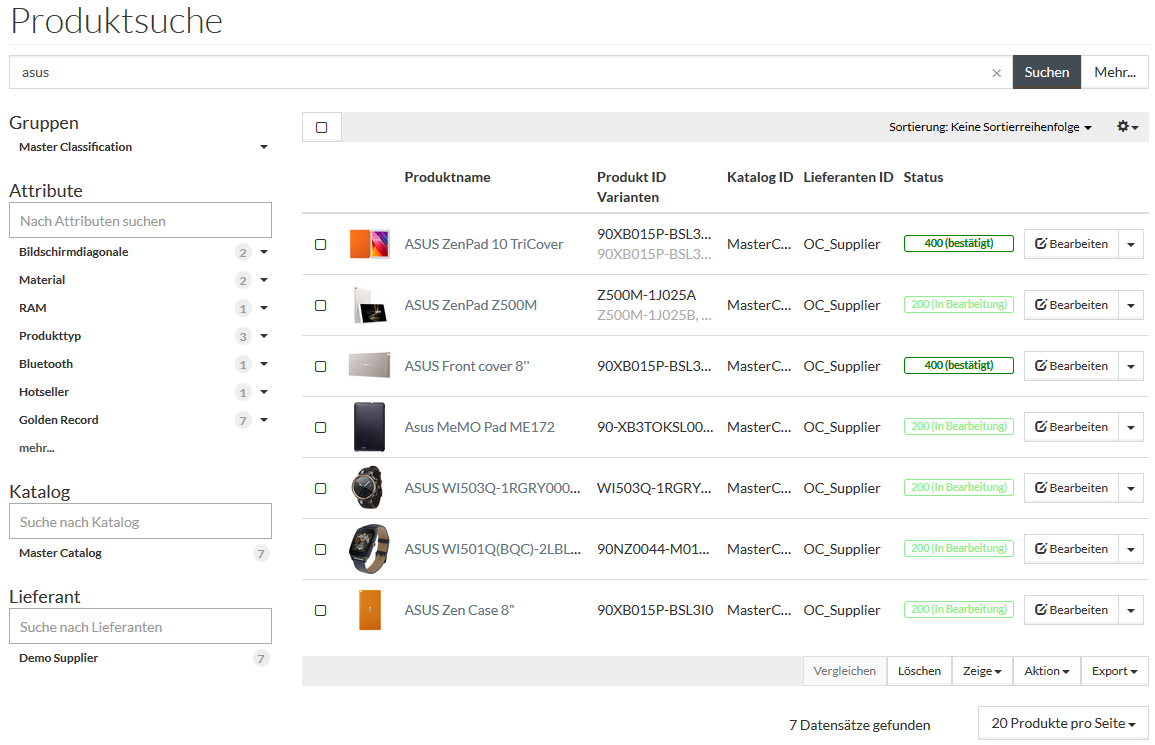This screenshot has width=1155, height=745.
Task: Click the Löschen button
Action: [x=919, y=671]
